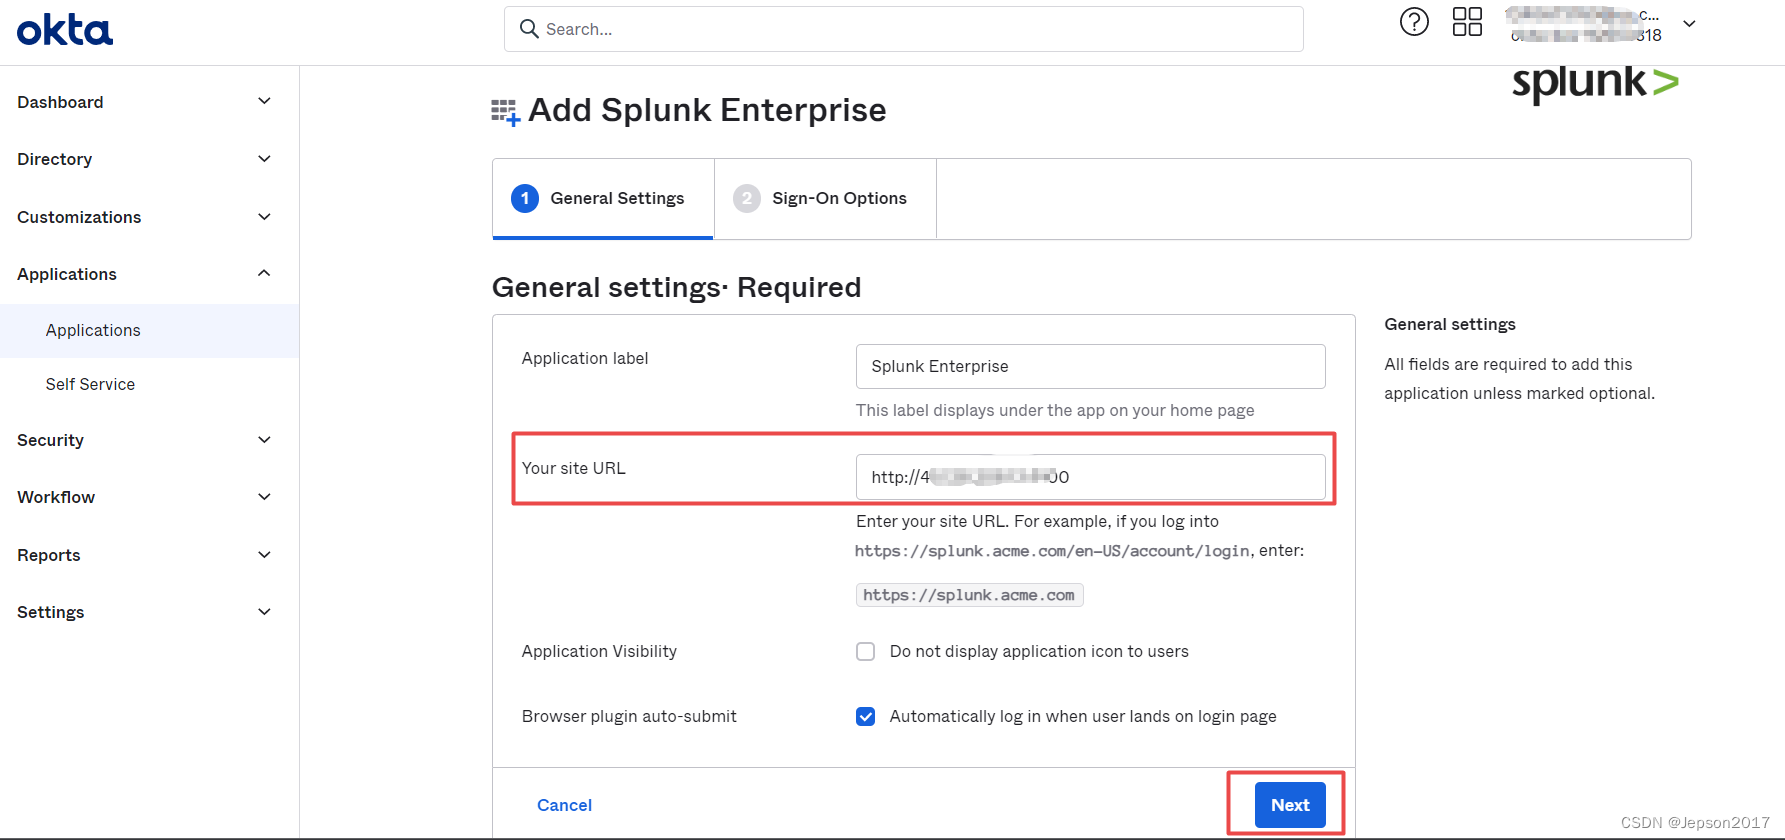Select the Sign-On Options tab

(825, 198)
